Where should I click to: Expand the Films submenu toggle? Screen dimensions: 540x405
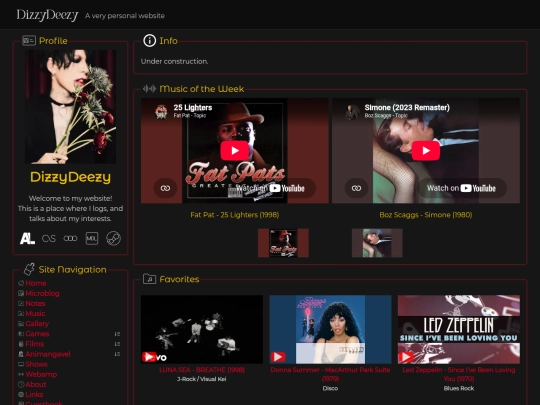point(117,344)
